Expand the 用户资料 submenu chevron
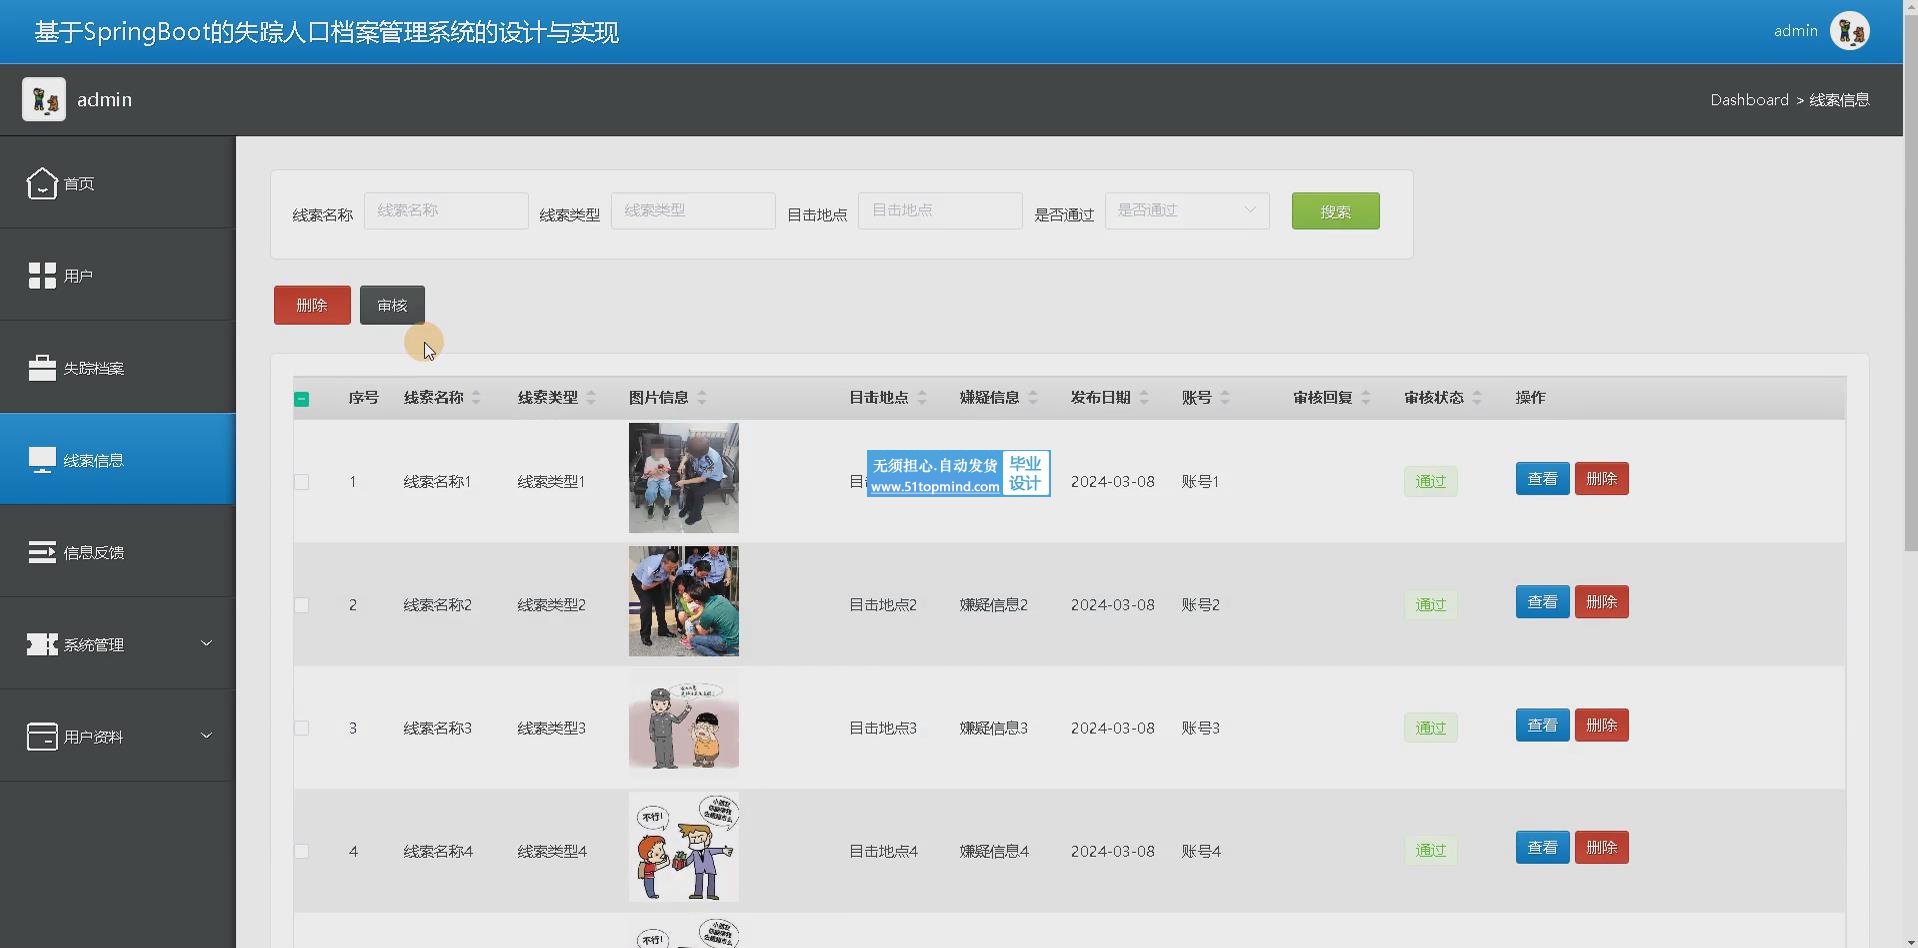The image size is (1918, 948). point(207,735)
